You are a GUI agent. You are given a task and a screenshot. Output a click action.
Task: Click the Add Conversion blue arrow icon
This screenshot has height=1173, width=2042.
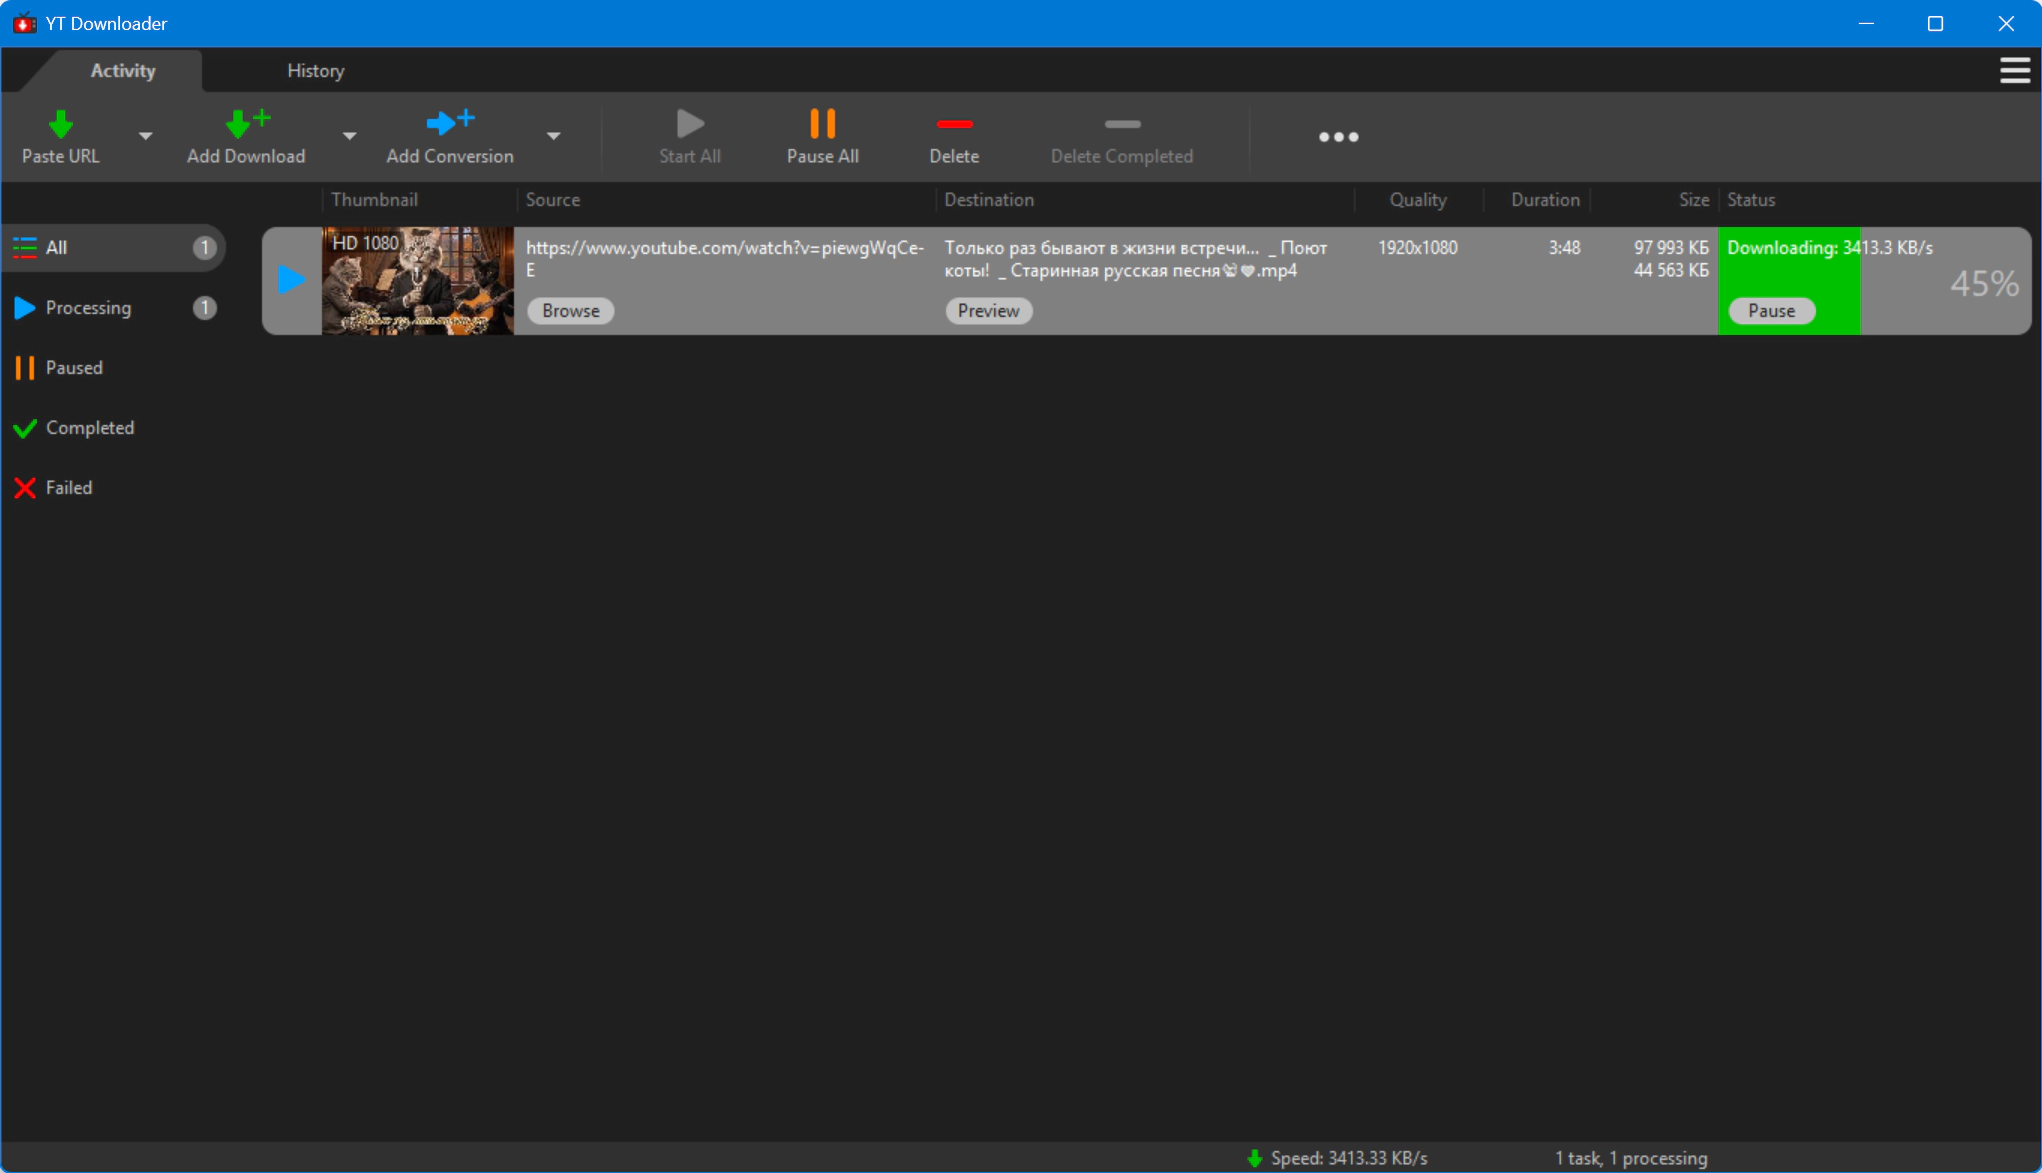pos(450,123)
